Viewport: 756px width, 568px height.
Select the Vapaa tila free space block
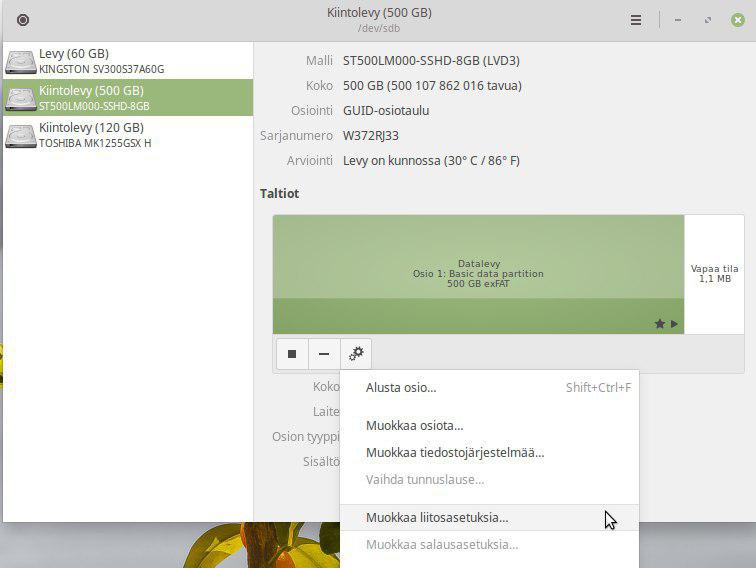pyautogui.click(x=714, y=273)
